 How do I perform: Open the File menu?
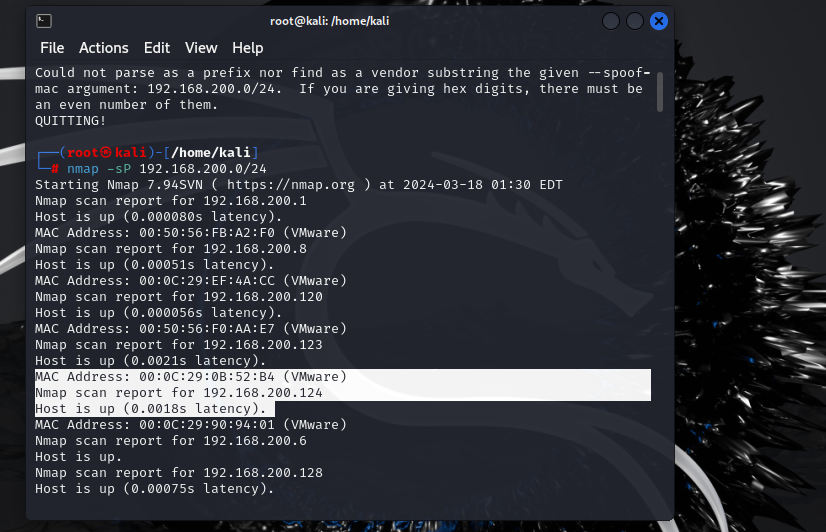[x=52, y=48]
